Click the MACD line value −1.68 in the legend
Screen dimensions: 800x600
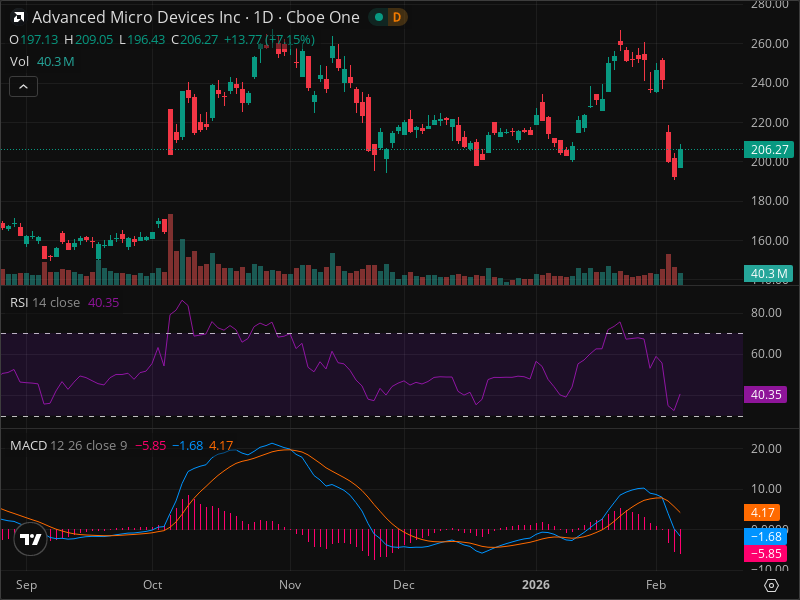187,445
